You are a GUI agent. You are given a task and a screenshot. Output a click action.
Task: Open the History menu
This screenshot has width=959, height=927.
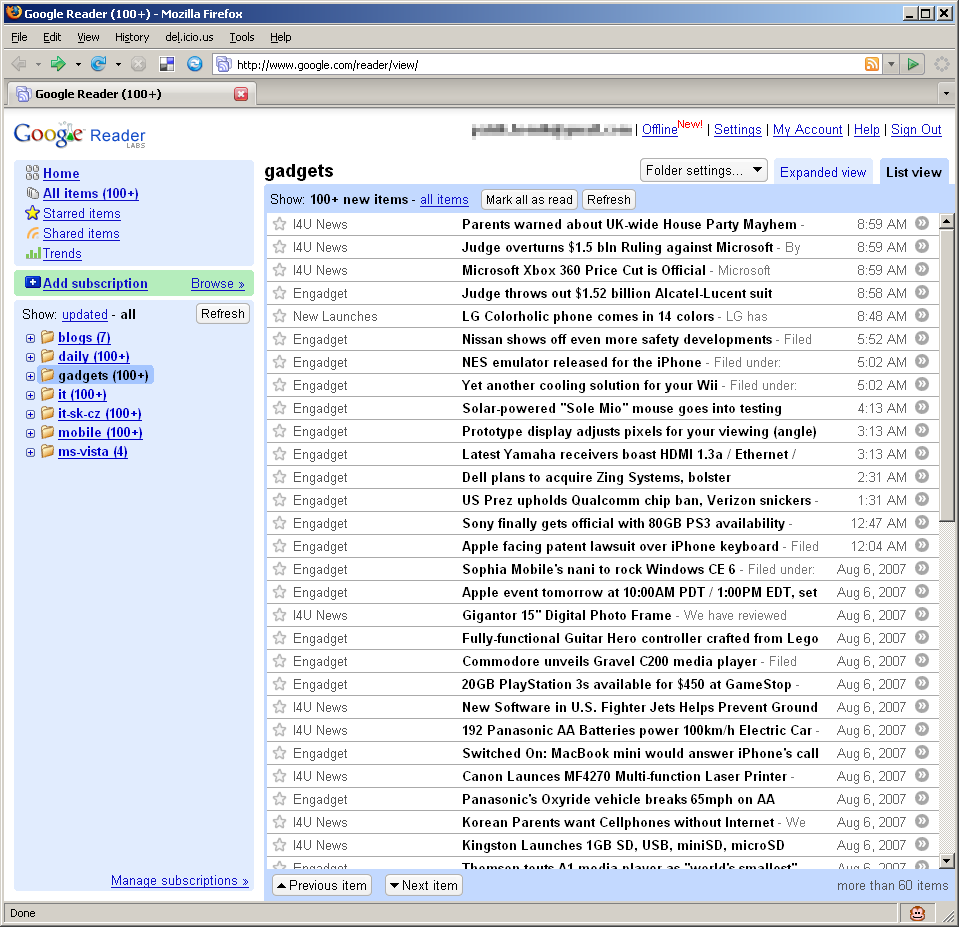click(132, 37)
